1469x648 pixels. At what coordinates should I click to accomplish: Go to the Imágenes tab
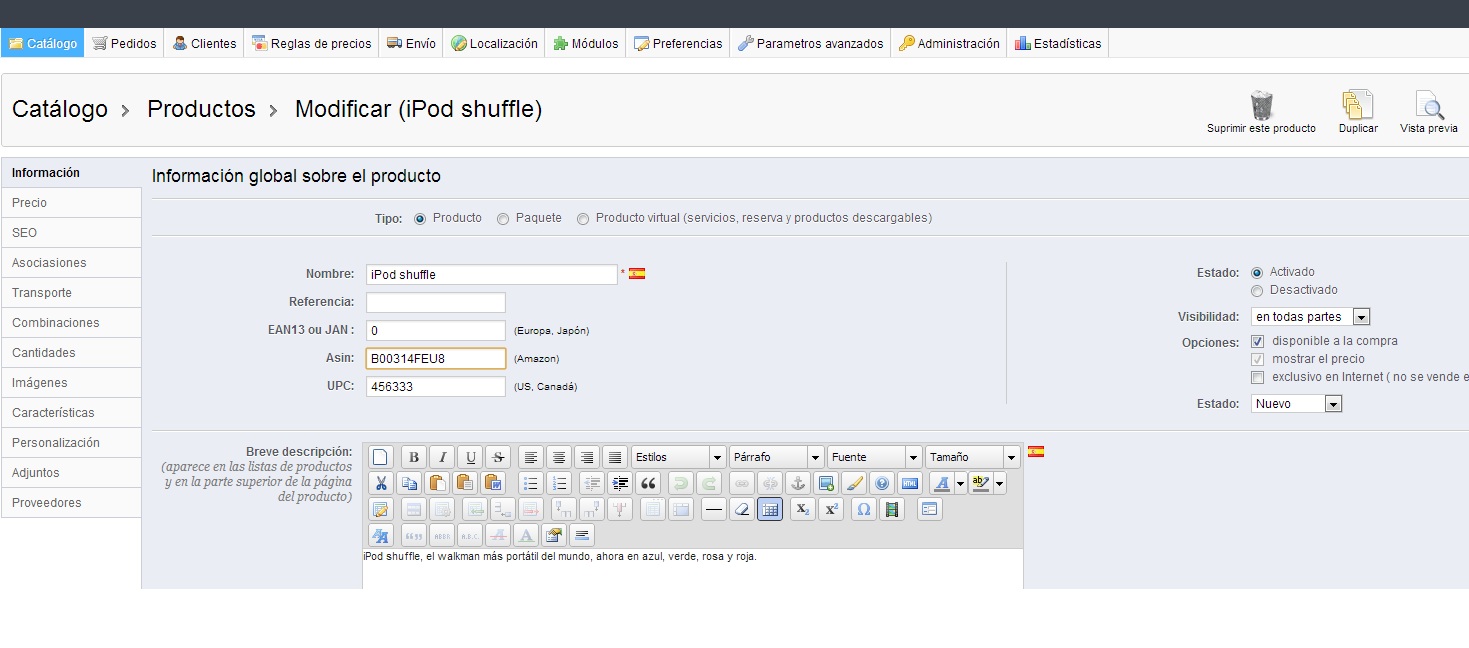pyautogui.click(x=71, y=383)
